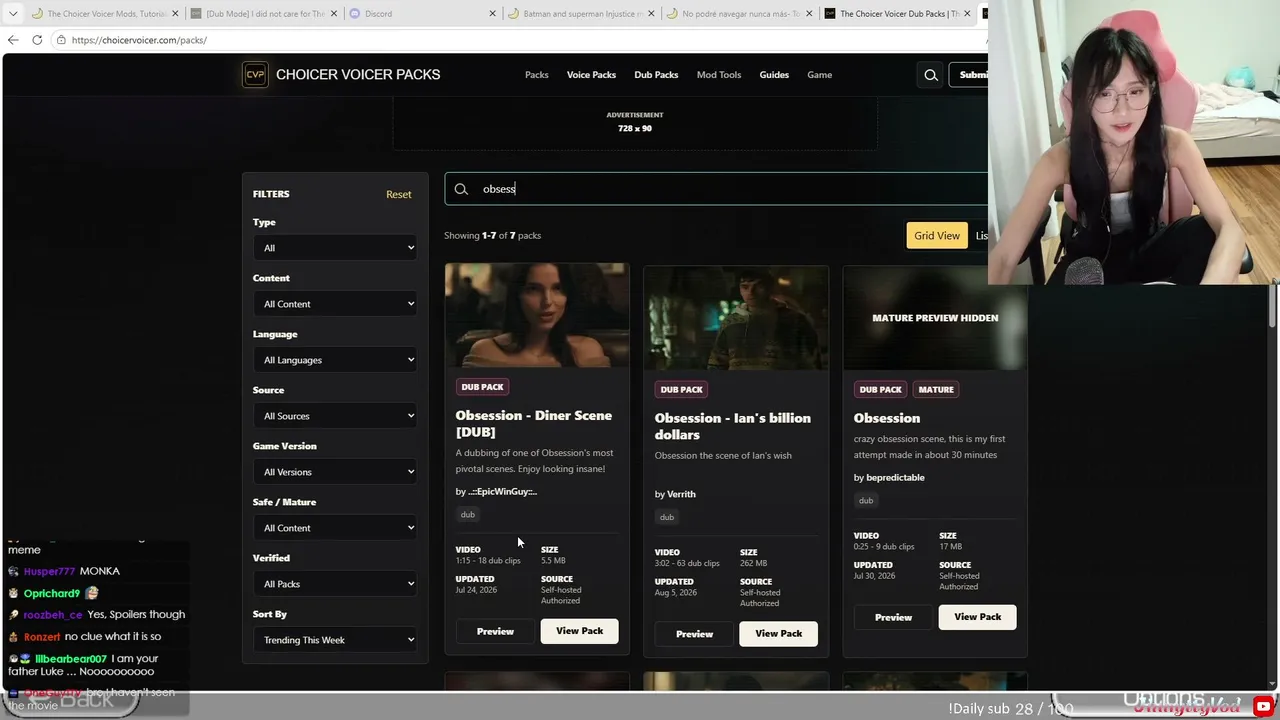Click the dub tag on Diner Scene pack
1280x720 pixels.
pos(468,515)
